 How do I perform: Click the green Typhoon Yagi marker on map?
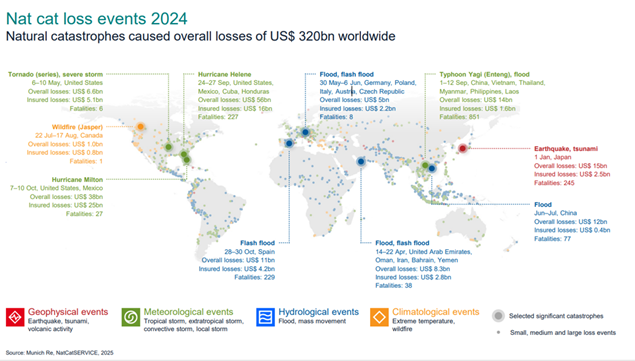tap(425, 165)
